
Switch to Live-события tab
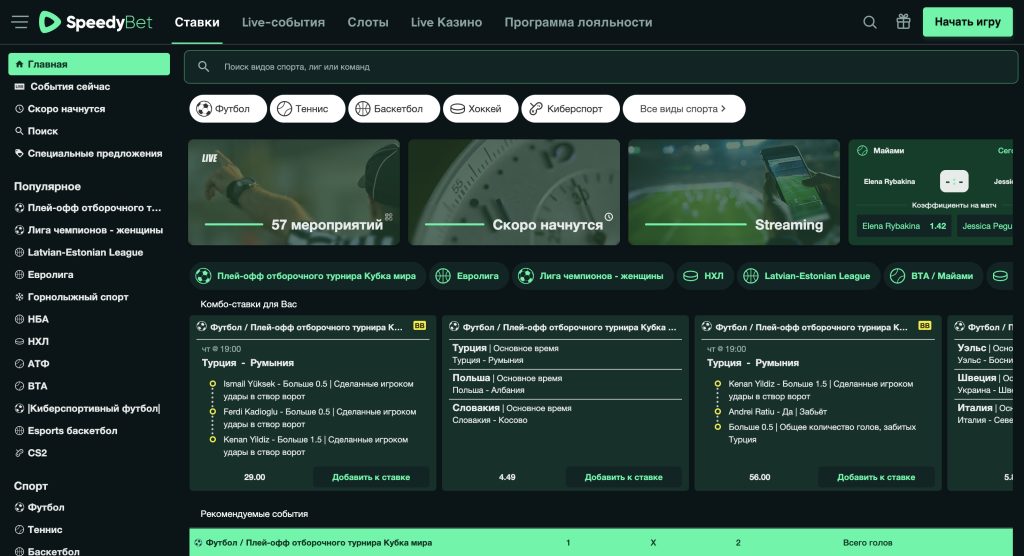click(x=283, y=22)
